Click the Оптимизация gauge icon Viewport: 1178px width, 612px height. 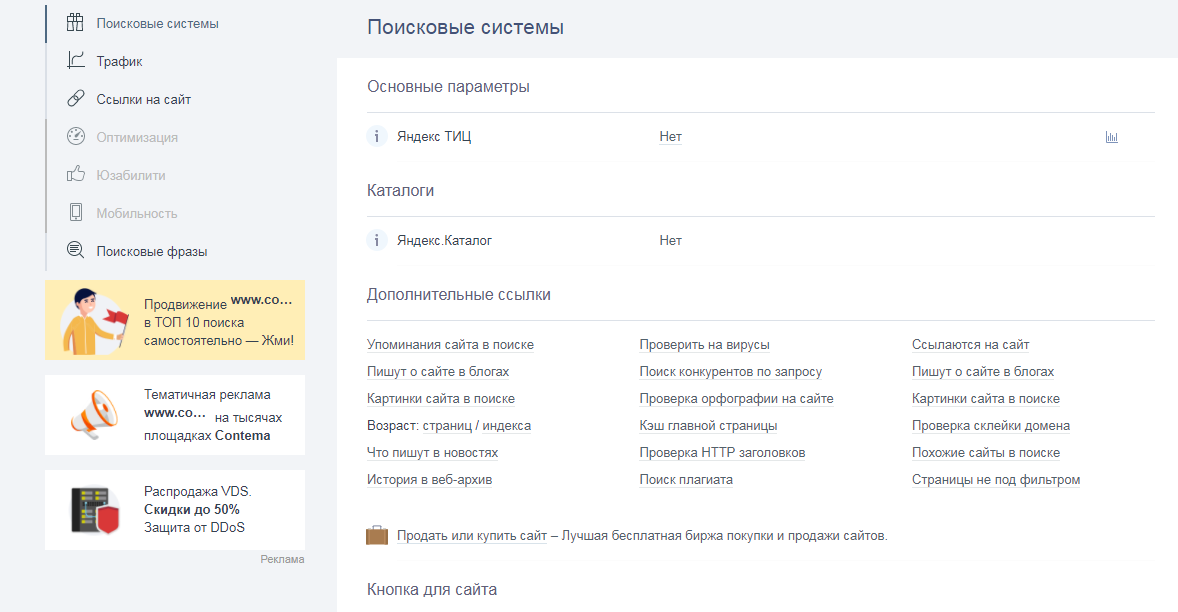[x=75, y=136]
